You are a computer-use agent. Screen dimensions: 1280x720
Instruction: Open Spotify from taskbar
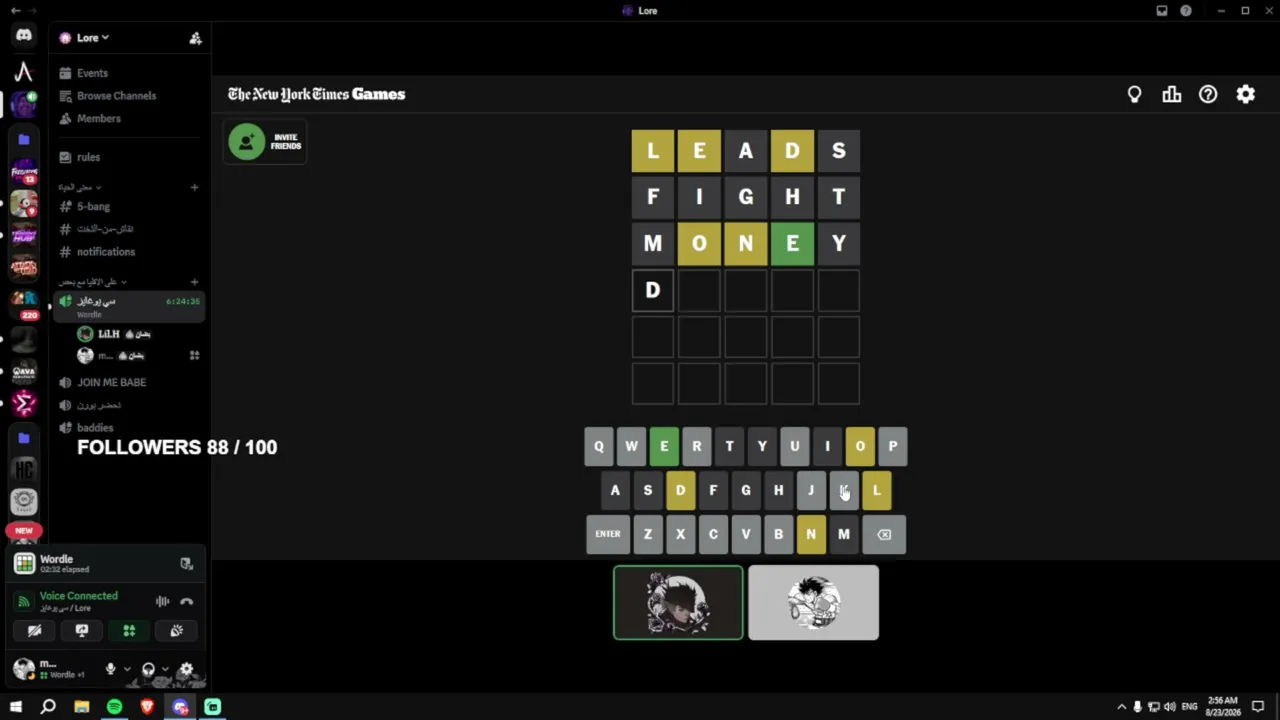pos(114,707)
